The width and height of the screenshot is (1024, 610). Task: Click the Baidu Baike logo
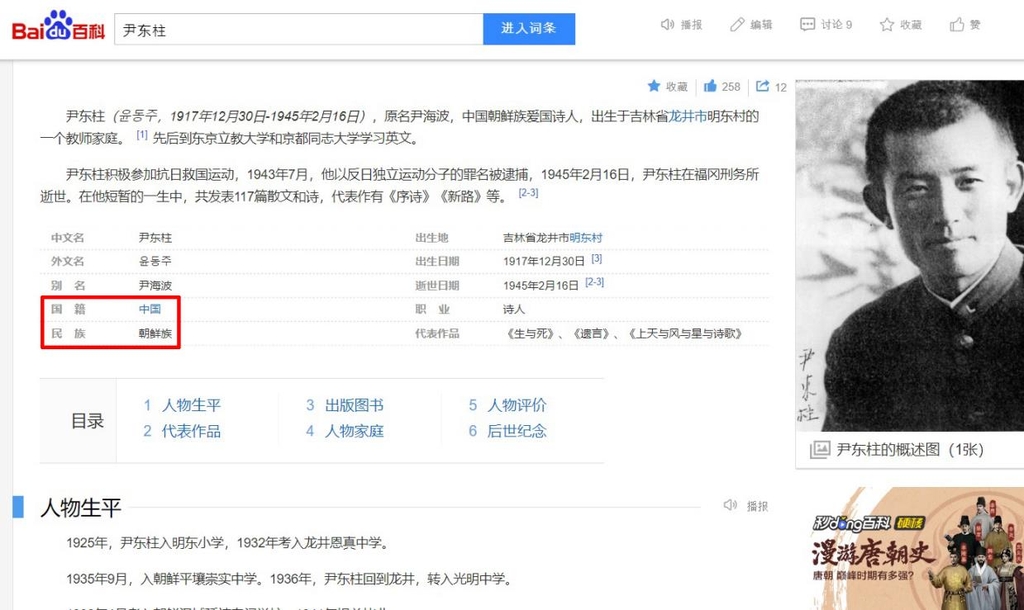tap(58, 27)
